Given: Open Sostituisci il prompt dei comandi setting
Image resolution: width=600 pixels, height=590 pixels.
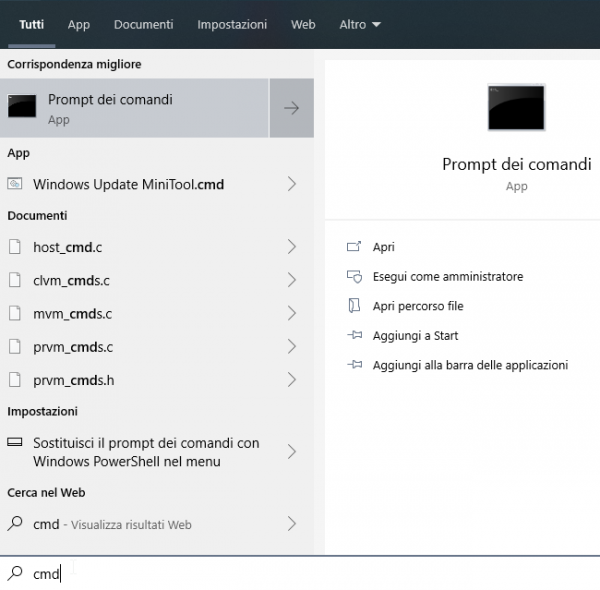Looking at the screenshot, I should coord(145,452).
